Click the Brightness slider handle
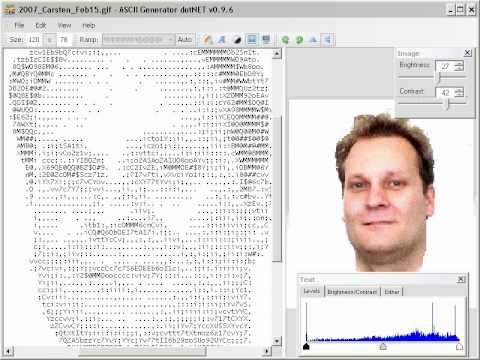 pyautogui.click(x=439, y=77)
